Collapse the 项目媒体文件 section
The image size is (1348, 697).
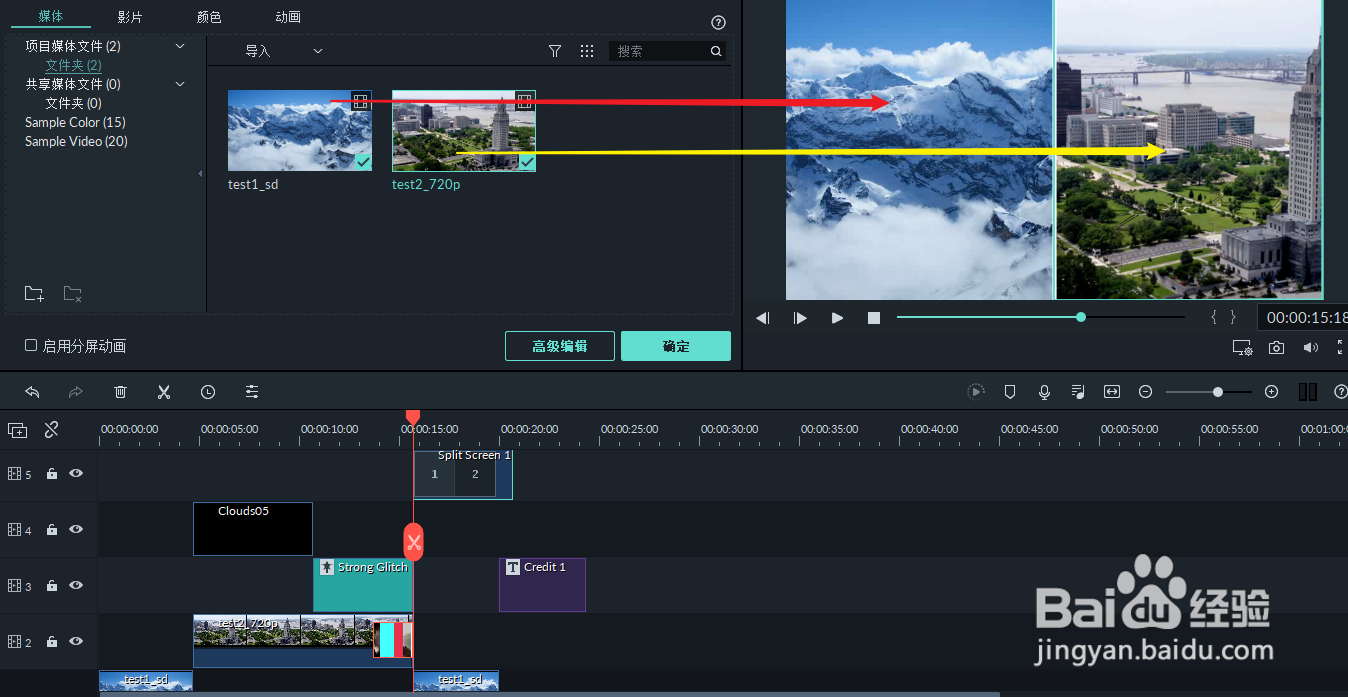point(179,46)
